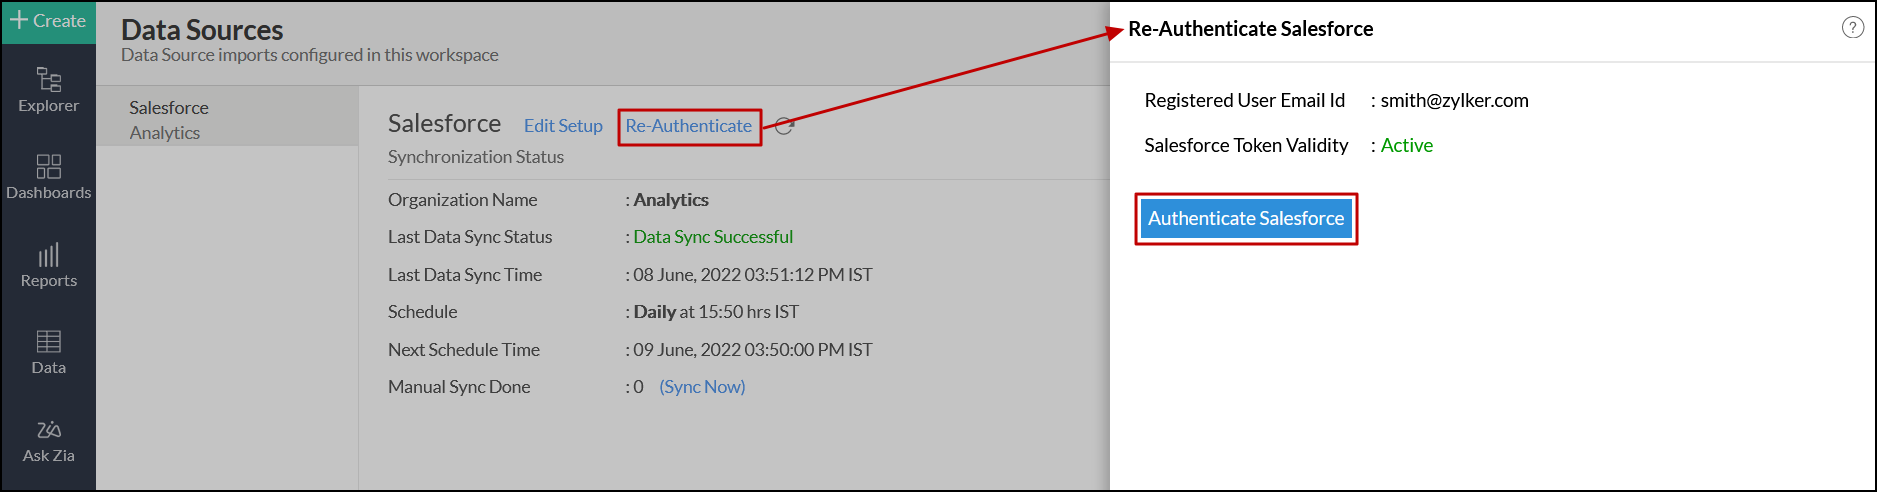Open the Edit Setup link
This screenshot has height=492, width=1877.
[563, 126]
